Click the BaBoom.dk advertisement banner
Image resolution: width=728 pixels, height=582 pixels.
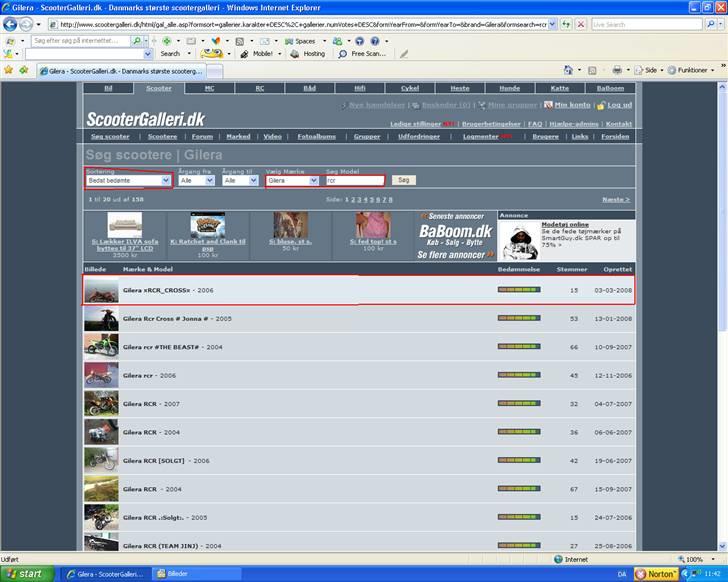(457, 230)
